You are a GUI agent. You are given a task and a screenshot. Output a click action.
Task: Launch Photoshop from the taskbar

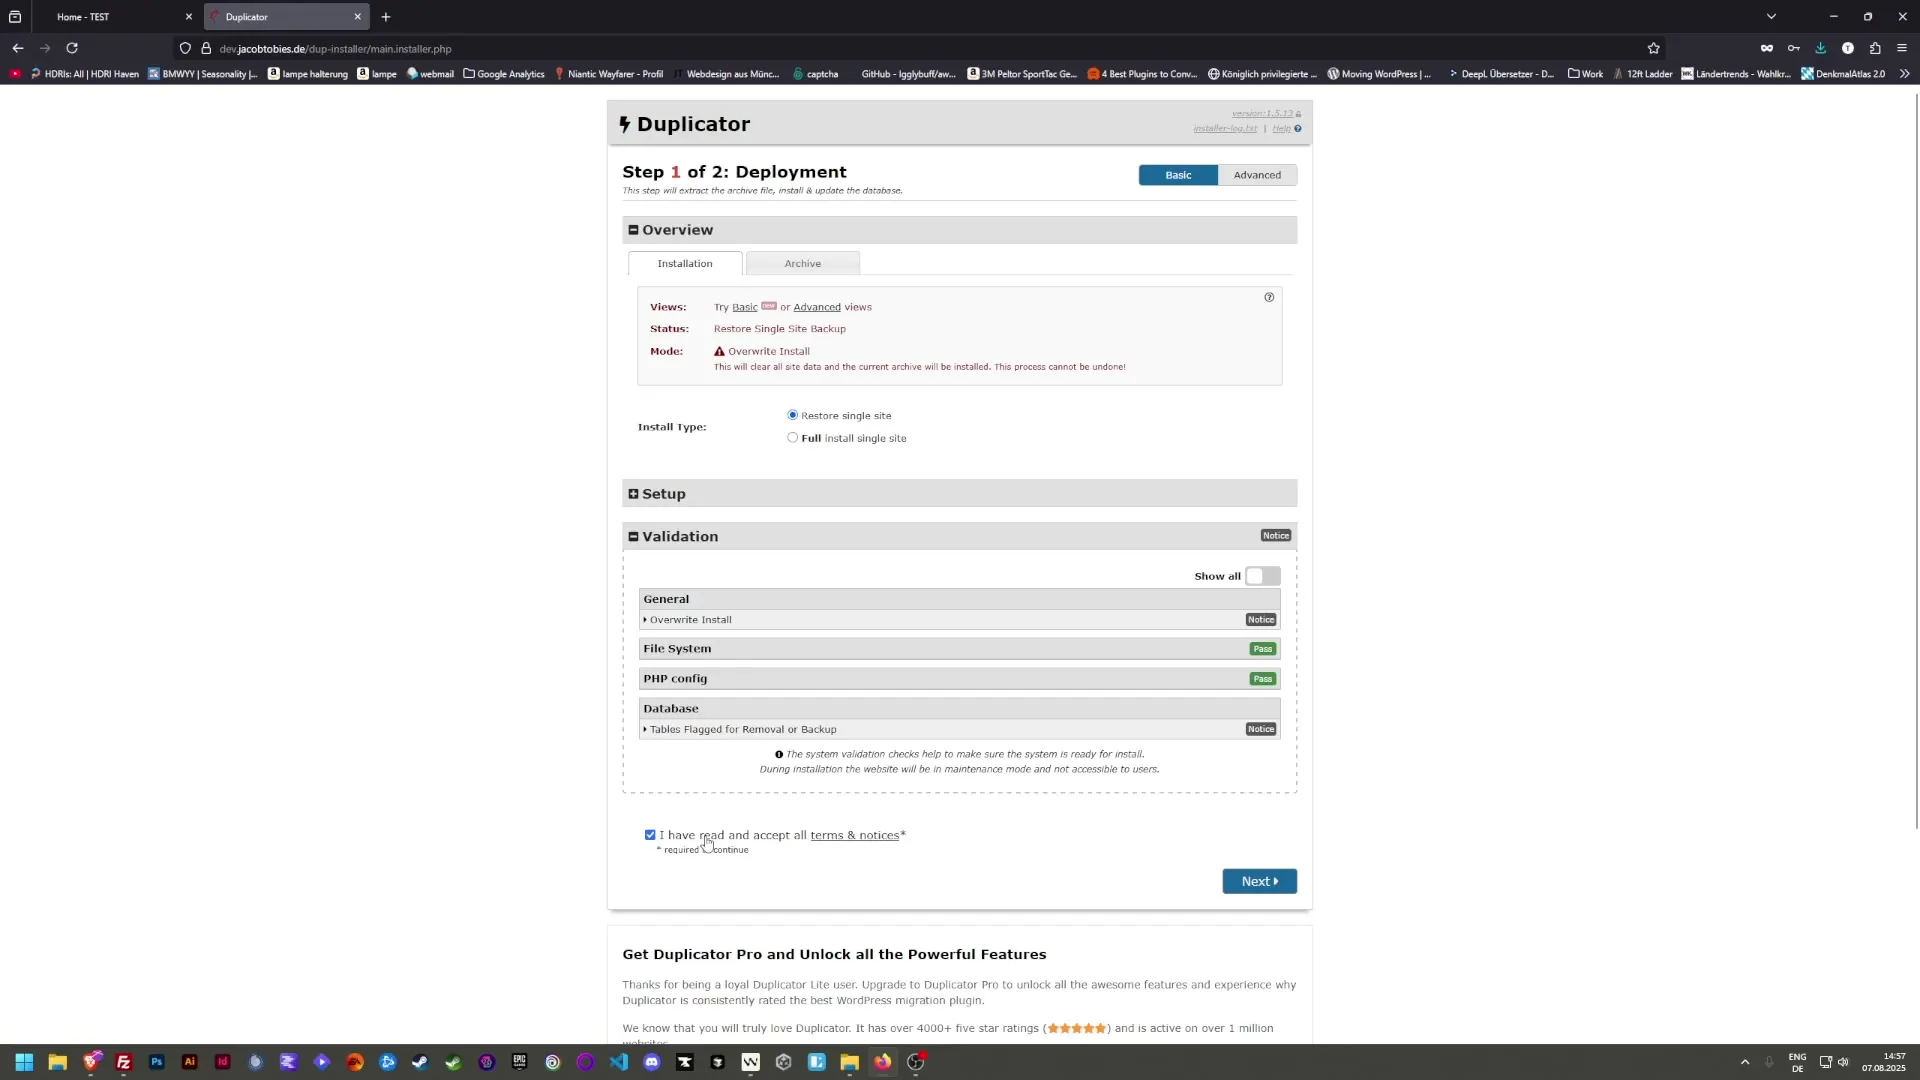[156, 1062]
